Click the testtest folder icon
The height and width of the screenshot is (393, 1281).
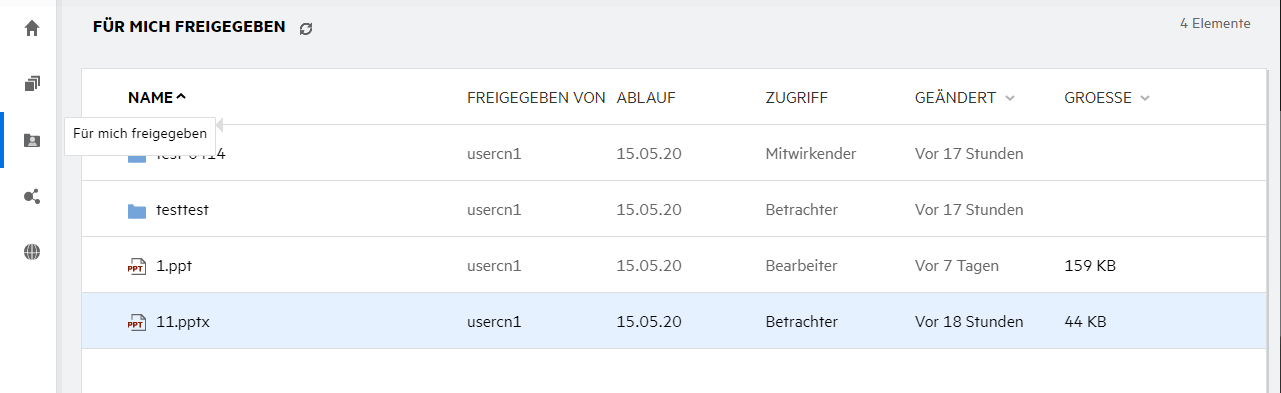pos(137,211)
